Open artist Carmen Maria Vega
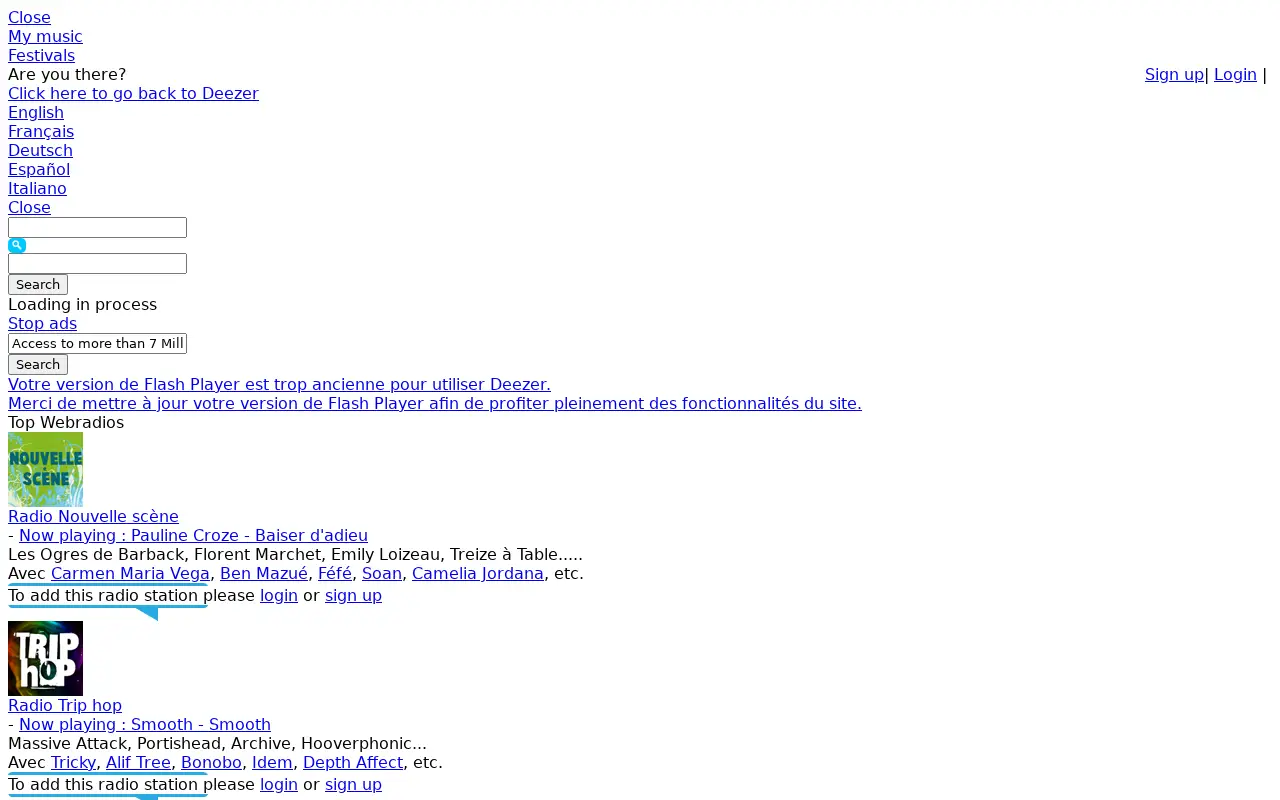1280x800 pixels. click(x=130, y=573)
